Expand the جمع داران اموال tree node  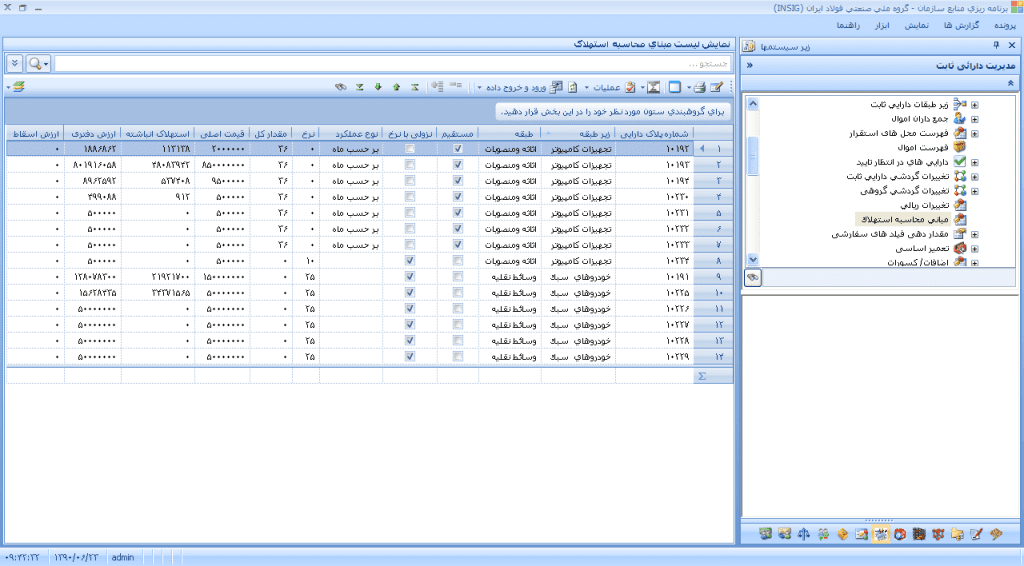[974, 118]
